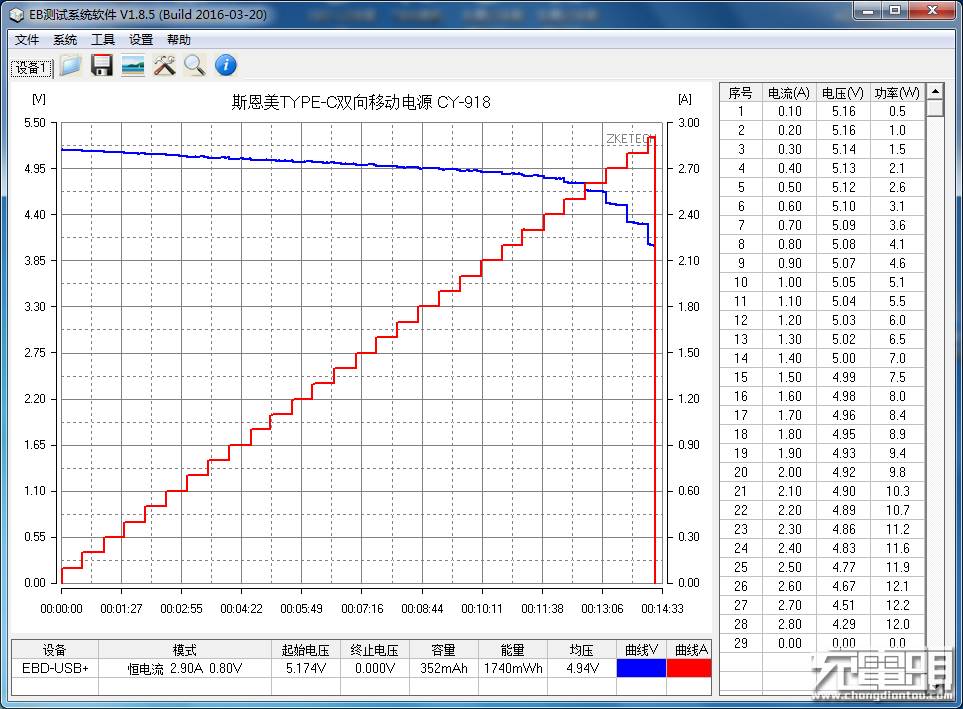Click the 1740mWh energy value
This screenshot has height=709, width=963.
[513, 668]
